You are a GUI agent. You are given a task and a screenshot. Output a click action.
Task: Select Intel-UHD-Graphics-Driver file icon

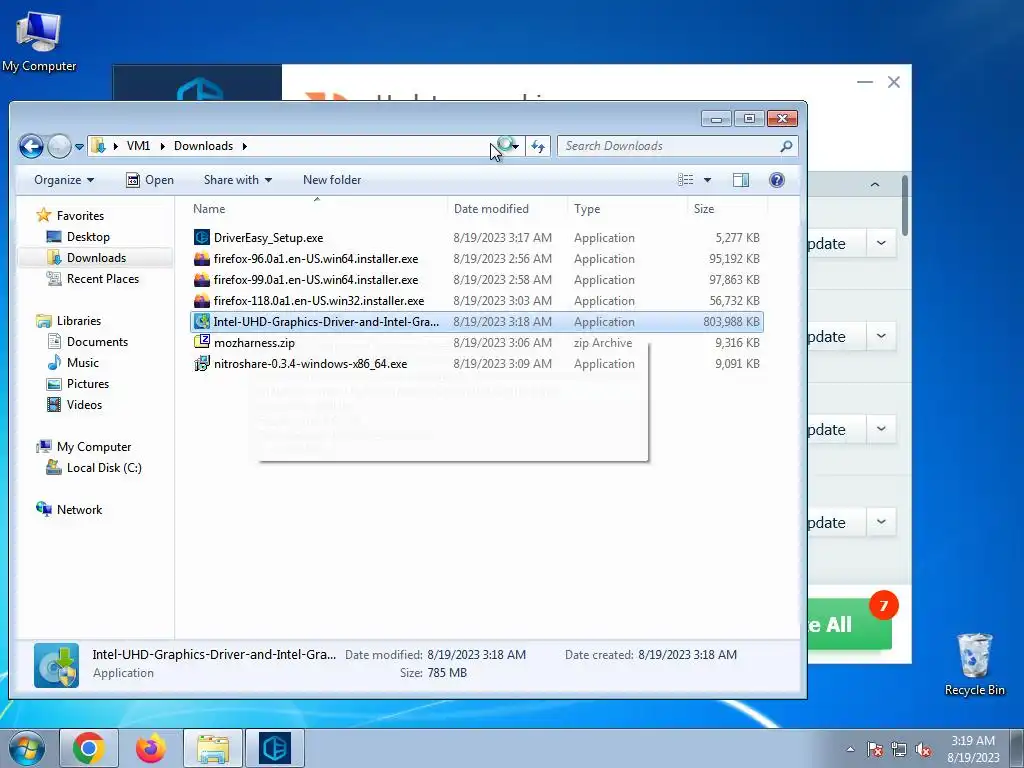[x=202, y=321]
